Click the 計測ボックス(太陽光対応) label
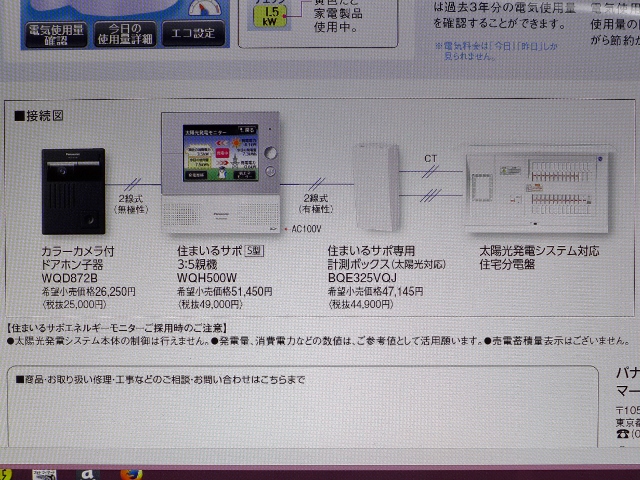Image resolution: width=640 pixels, height=480 pixels. point(387,264)
